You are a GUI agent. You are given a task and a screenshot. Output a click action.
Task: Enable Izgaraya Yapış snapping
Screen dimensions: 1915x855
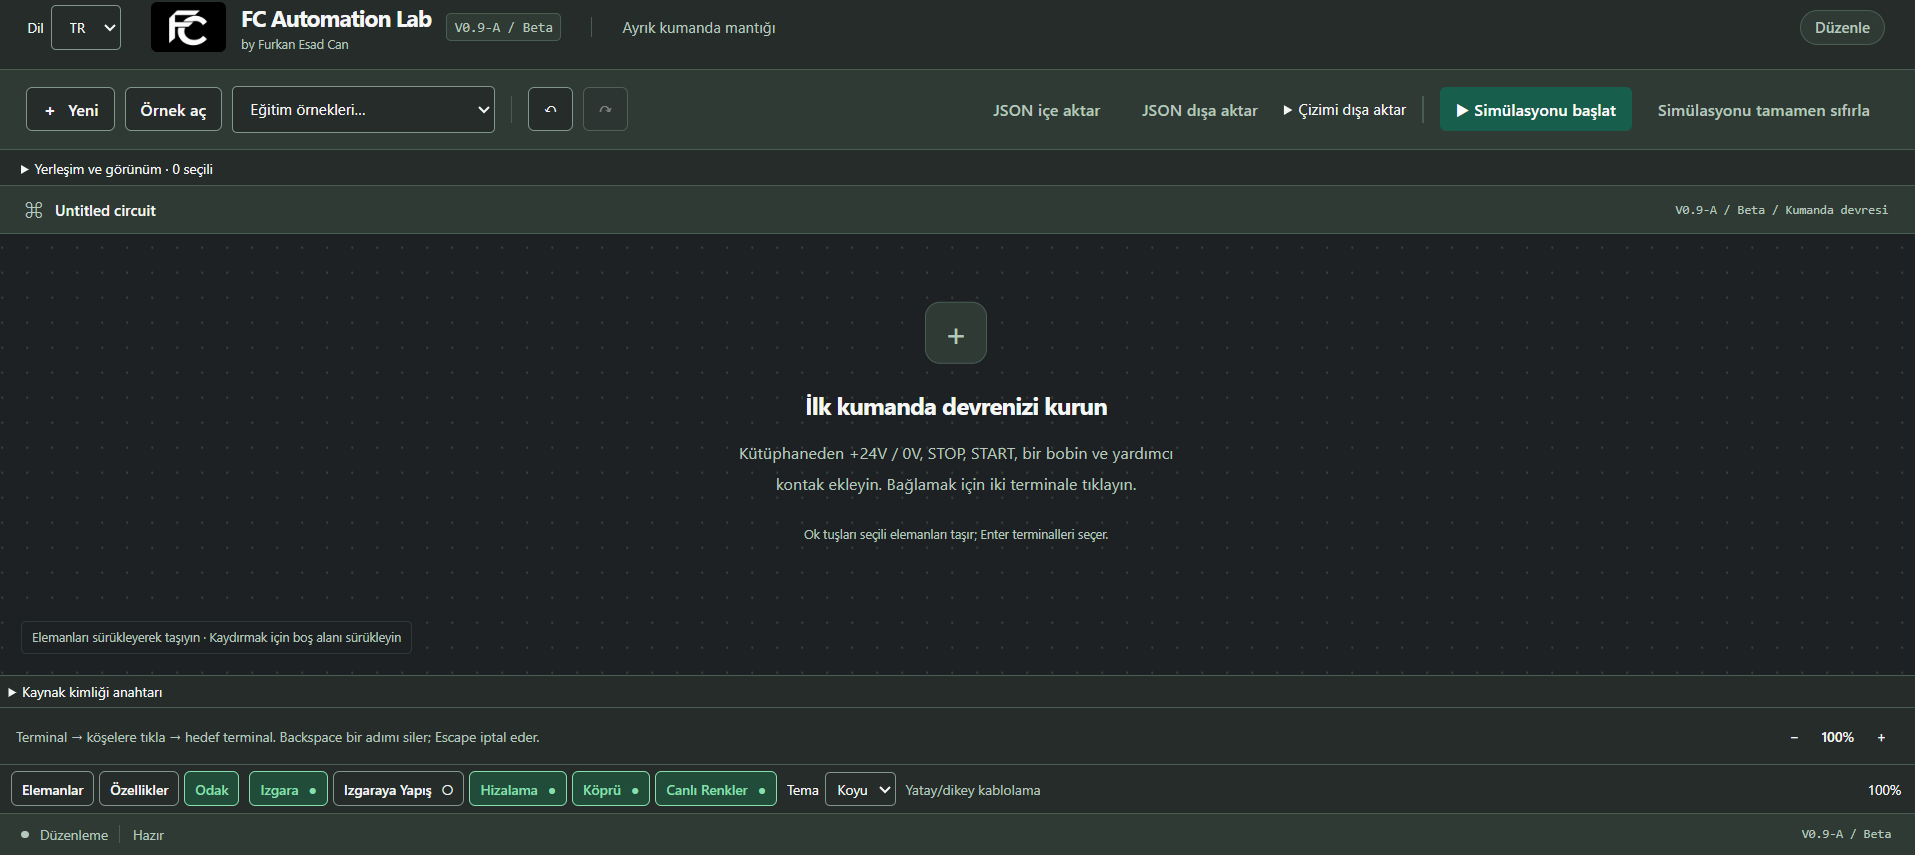pyautogui.click(x=398, y=789)
